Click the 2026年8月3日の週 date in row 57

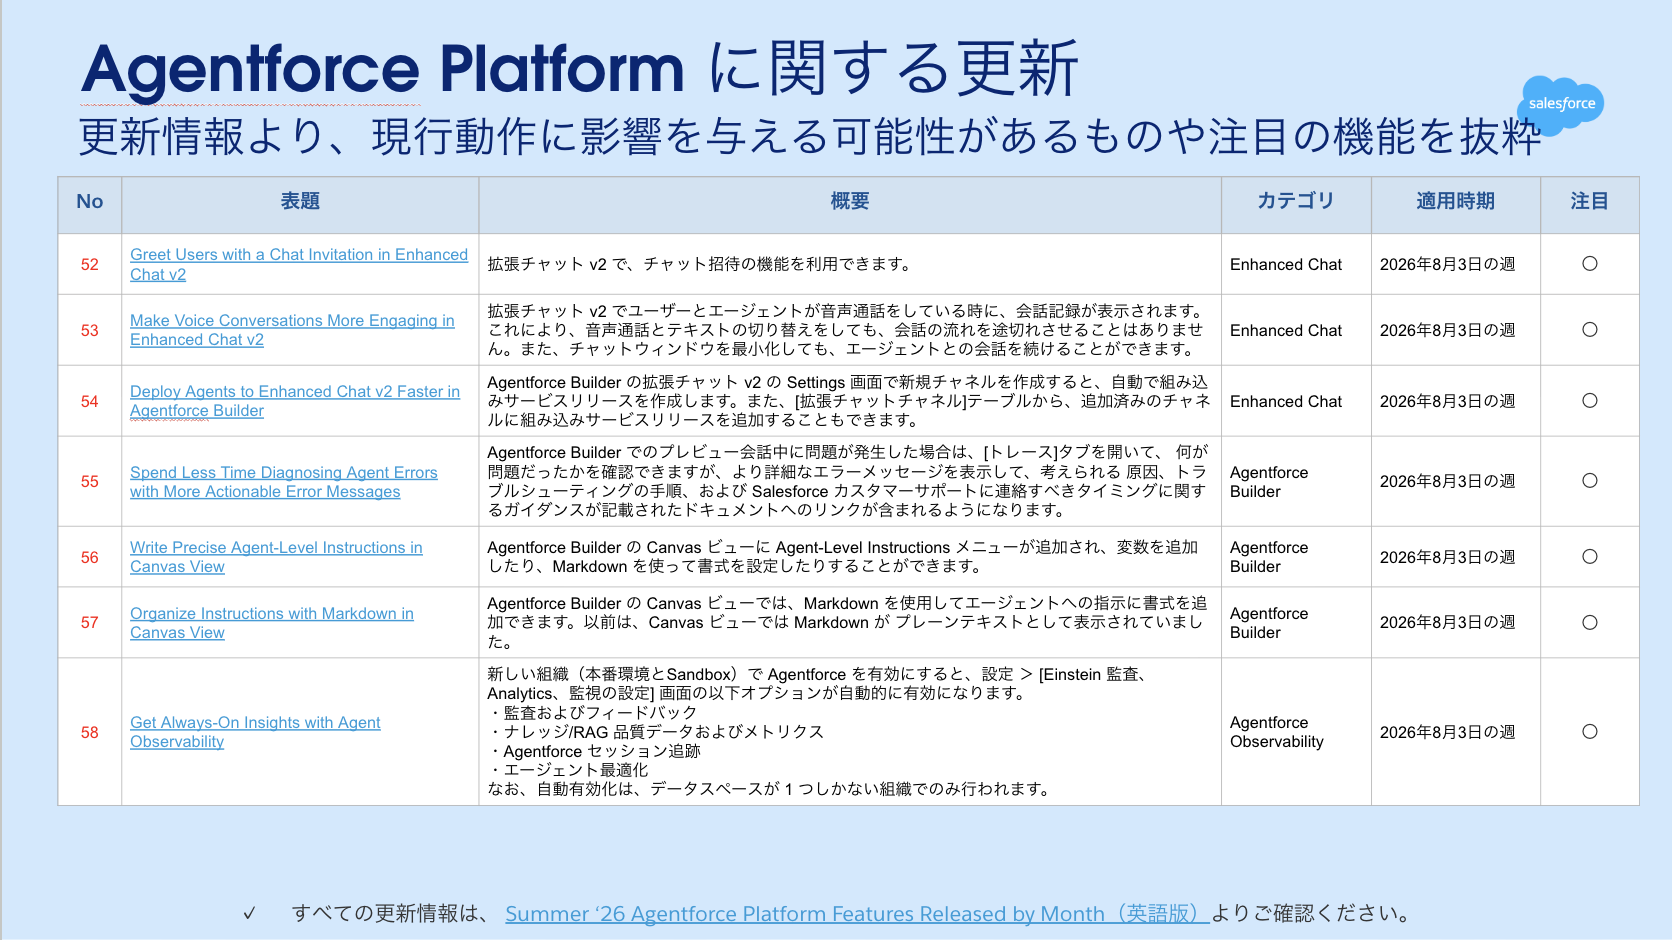[x=1447, y=623]
